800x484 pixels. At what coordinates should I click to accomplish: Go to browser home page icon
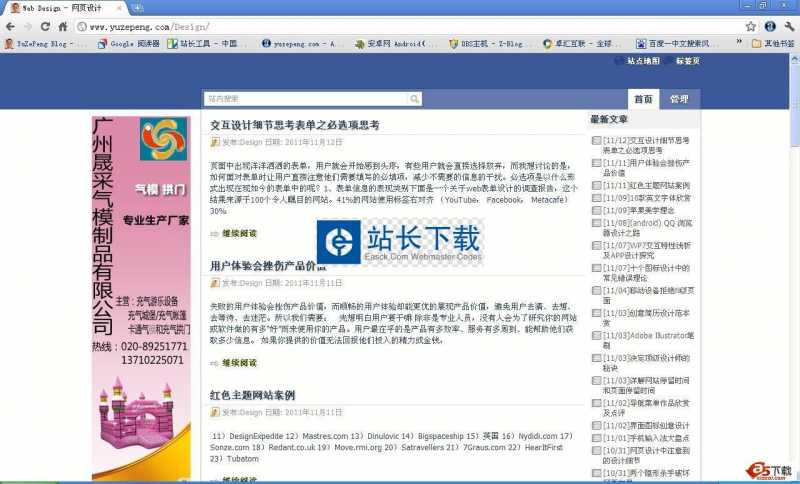64,26
